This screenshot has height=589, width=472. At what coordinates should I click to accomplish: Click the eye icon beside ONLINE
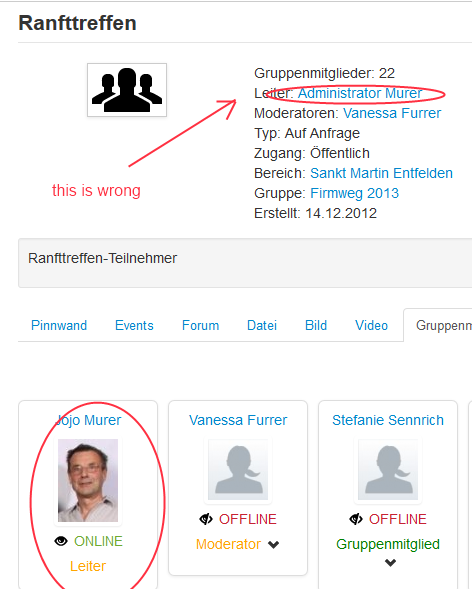click(x=61, y=541)
